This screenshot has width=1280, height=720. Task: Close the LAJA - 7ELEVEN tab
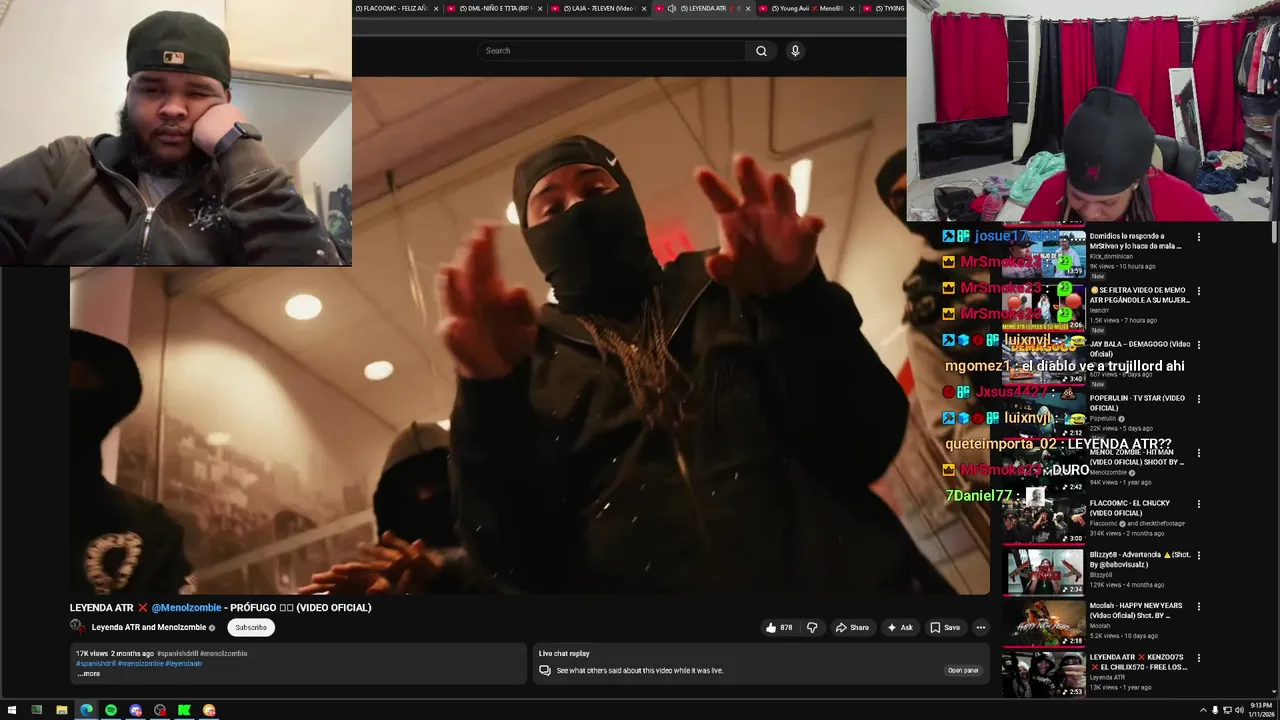click(645, 8)
